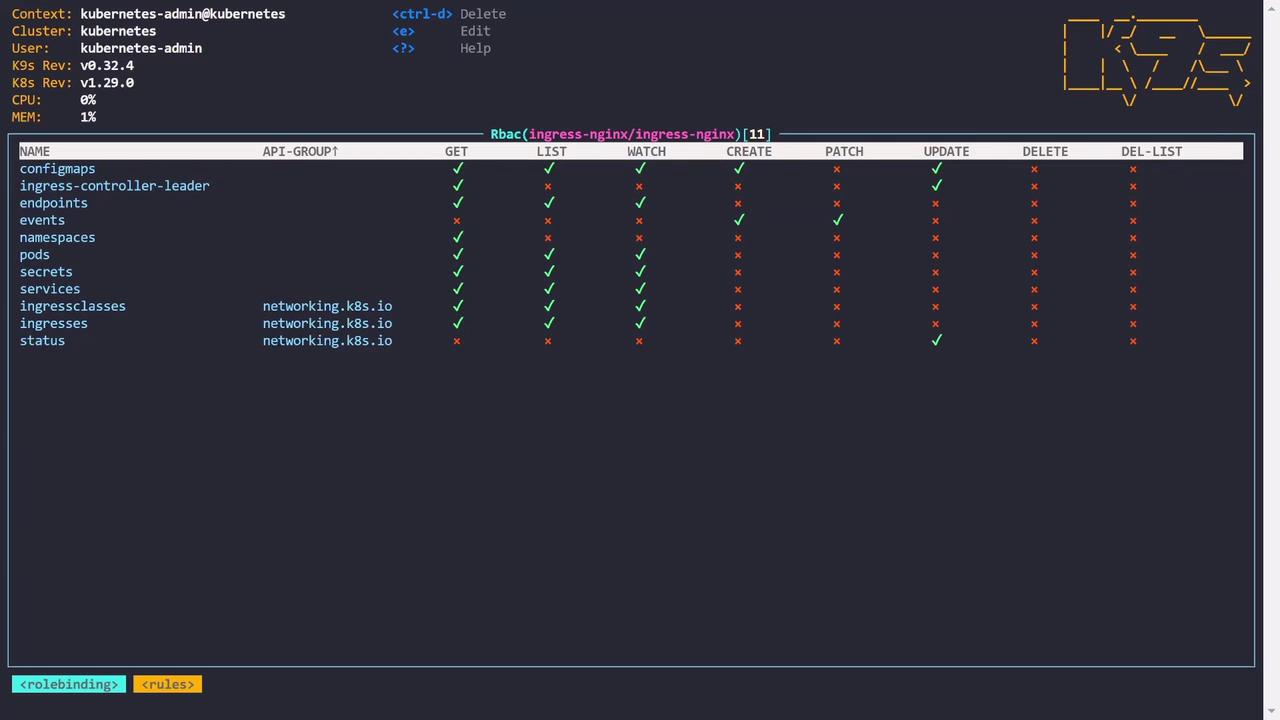Click the red DELETE cross for pods
1280x720 pixels.
(1034, 255)
